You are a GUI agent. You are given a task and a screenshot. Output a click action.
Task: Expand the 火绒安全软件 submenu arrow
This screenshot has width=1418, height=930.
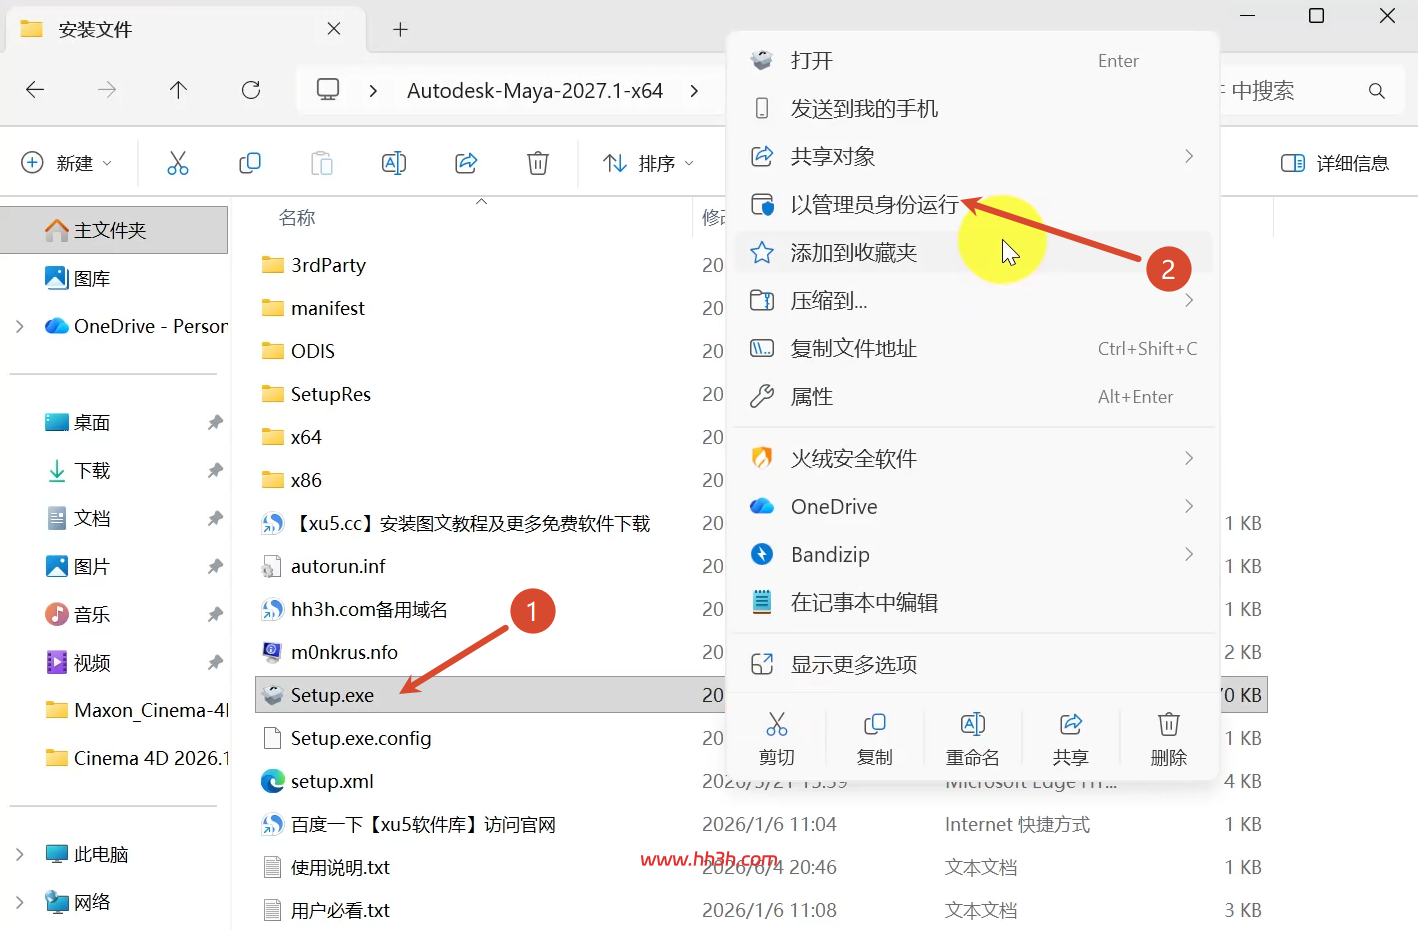tap(1189, 458)
